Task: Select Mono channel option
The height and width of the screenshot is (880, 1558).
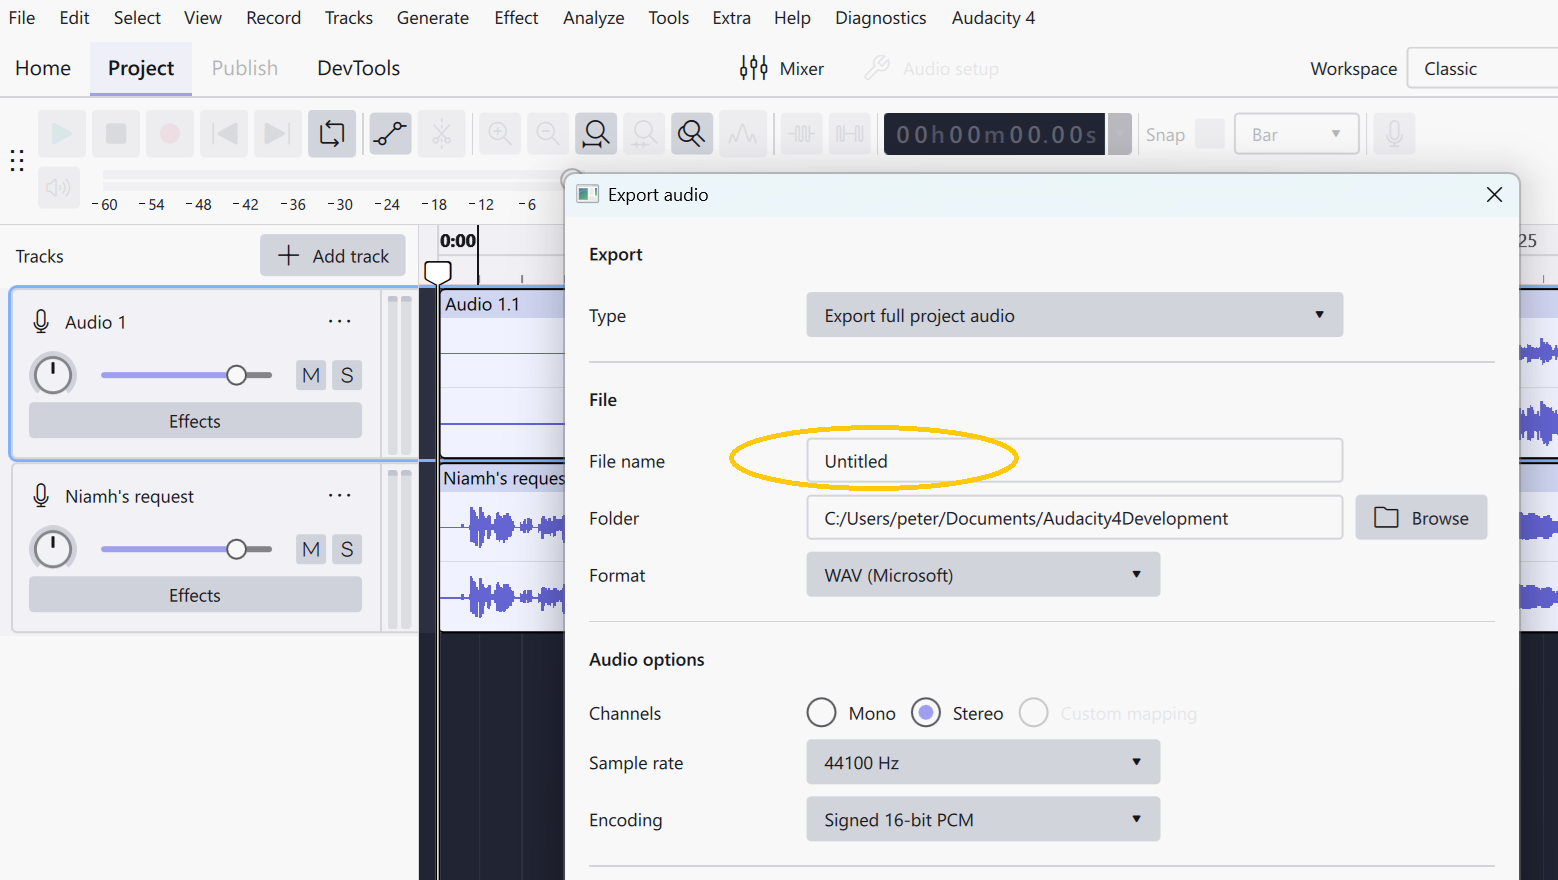Action: (821, 713)
